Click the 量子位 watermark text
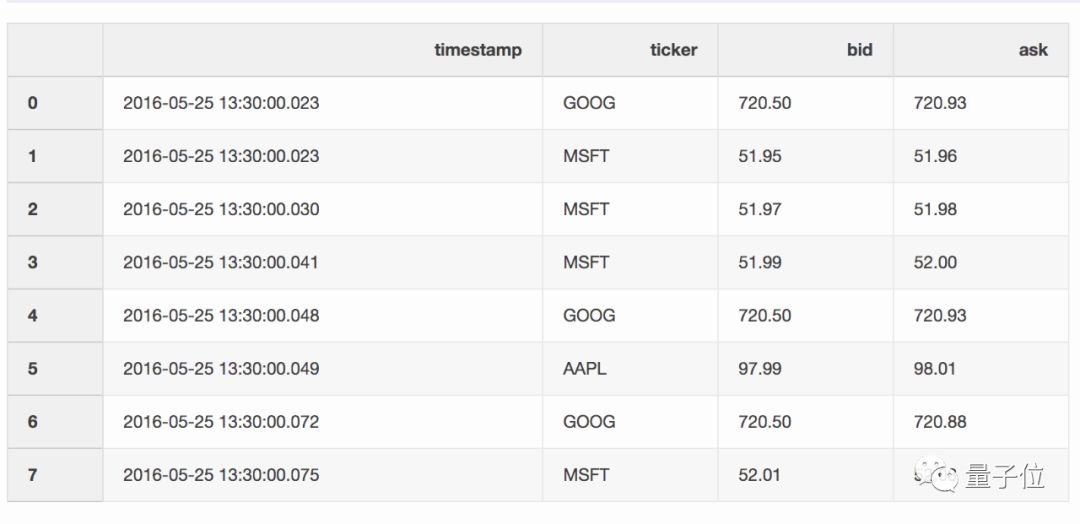This screenshot has height=524, width=1080. pyautogui.click(x=1005, y=477)
